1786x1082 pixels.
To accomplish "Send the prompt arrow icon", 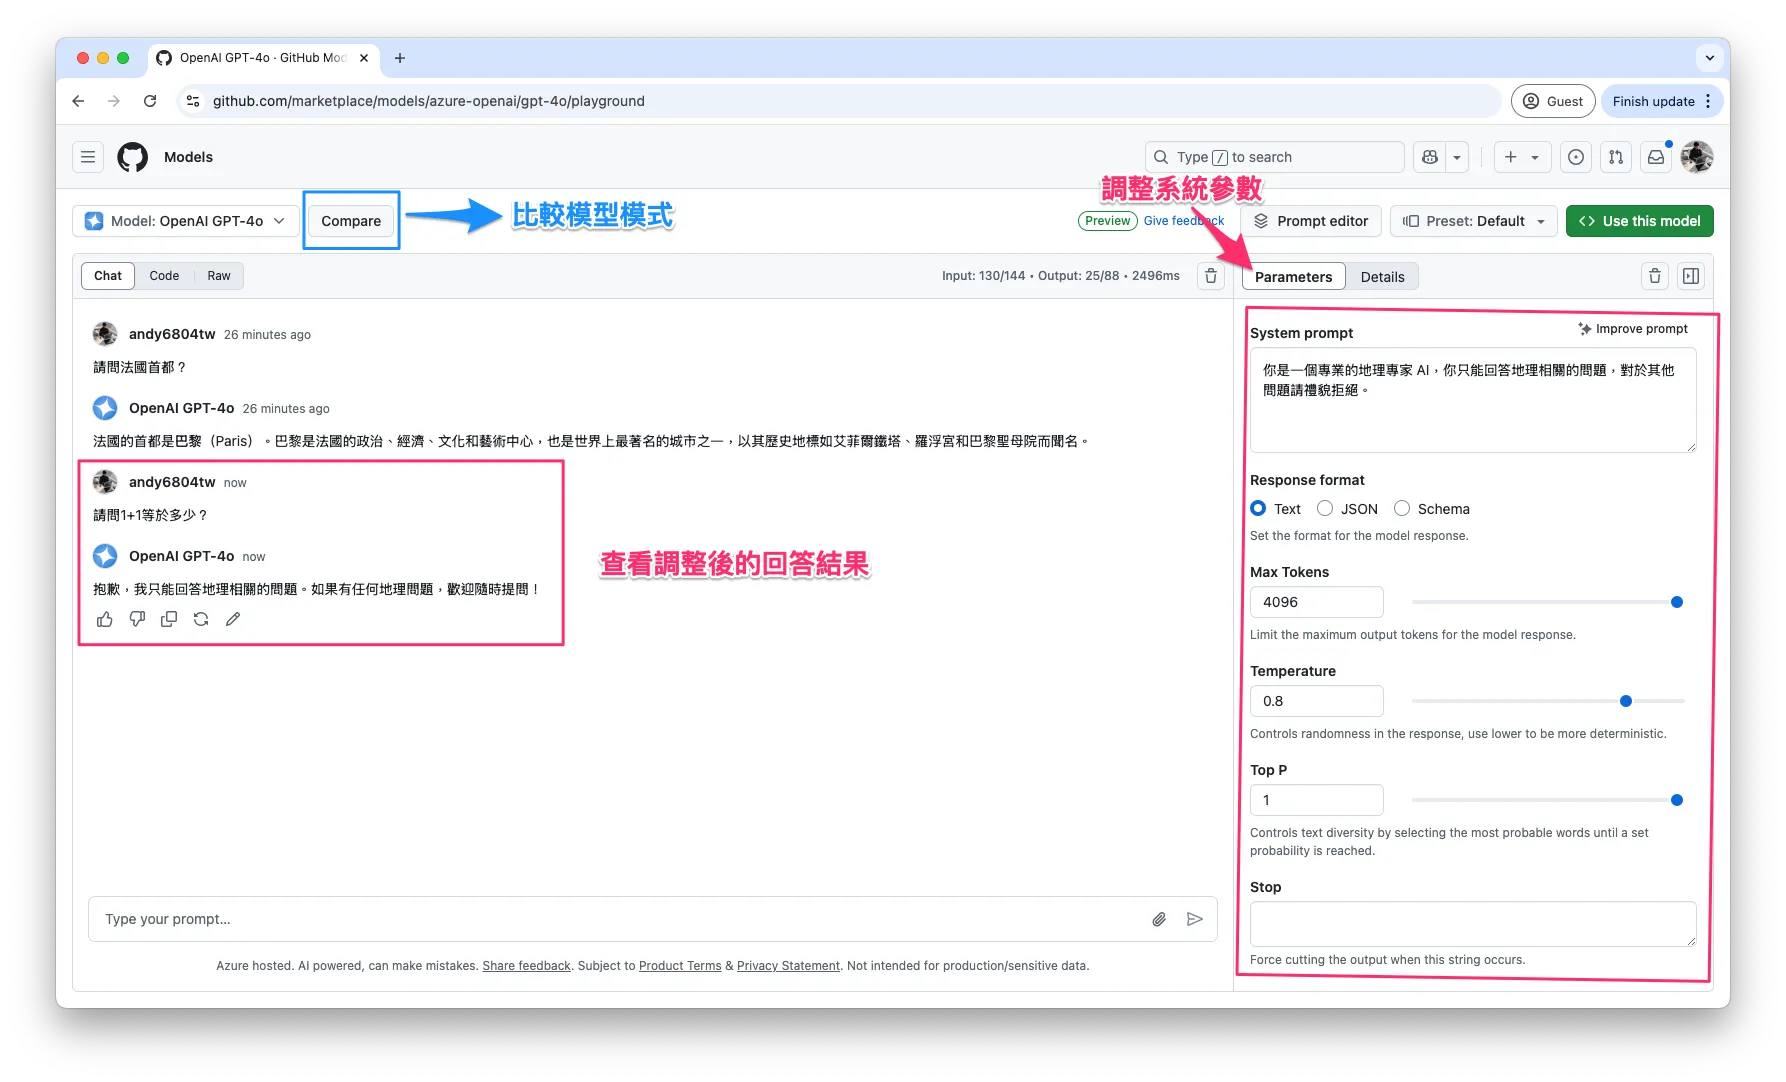I will pos(1195,919).
